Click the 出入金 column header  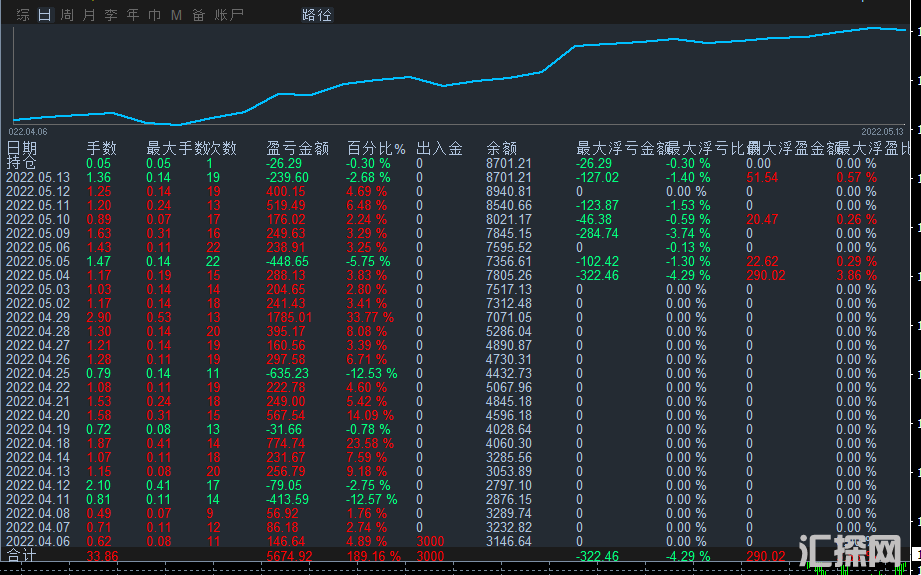(x=439, y=148)
